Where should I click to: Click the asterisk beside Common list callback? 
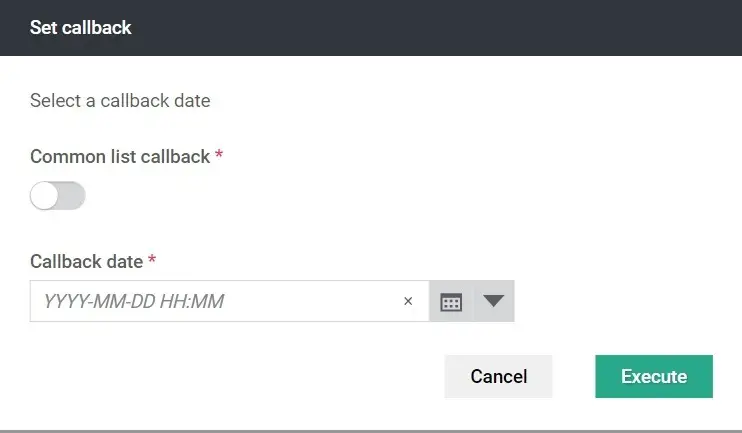(x=219, y=156)
